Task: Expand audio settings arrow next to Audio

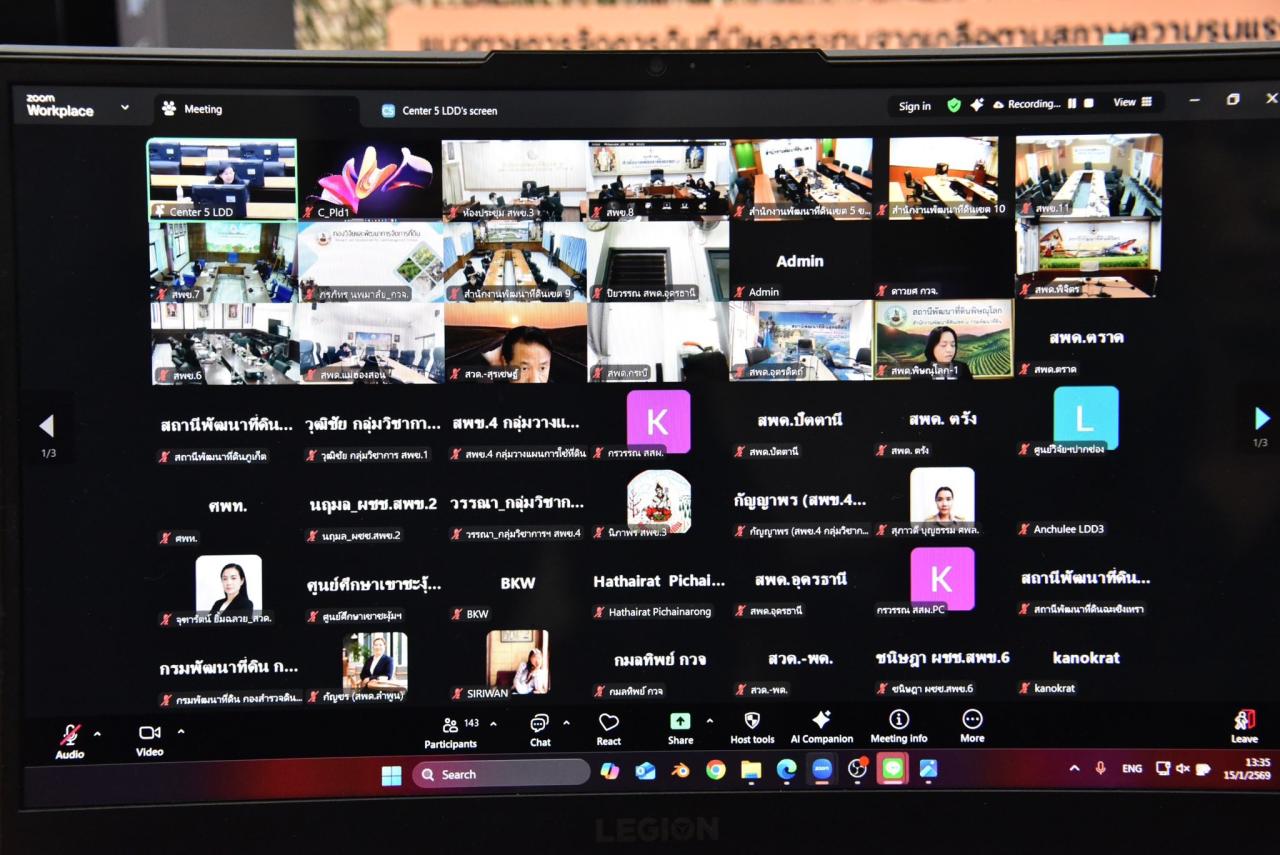Action: 97,734
